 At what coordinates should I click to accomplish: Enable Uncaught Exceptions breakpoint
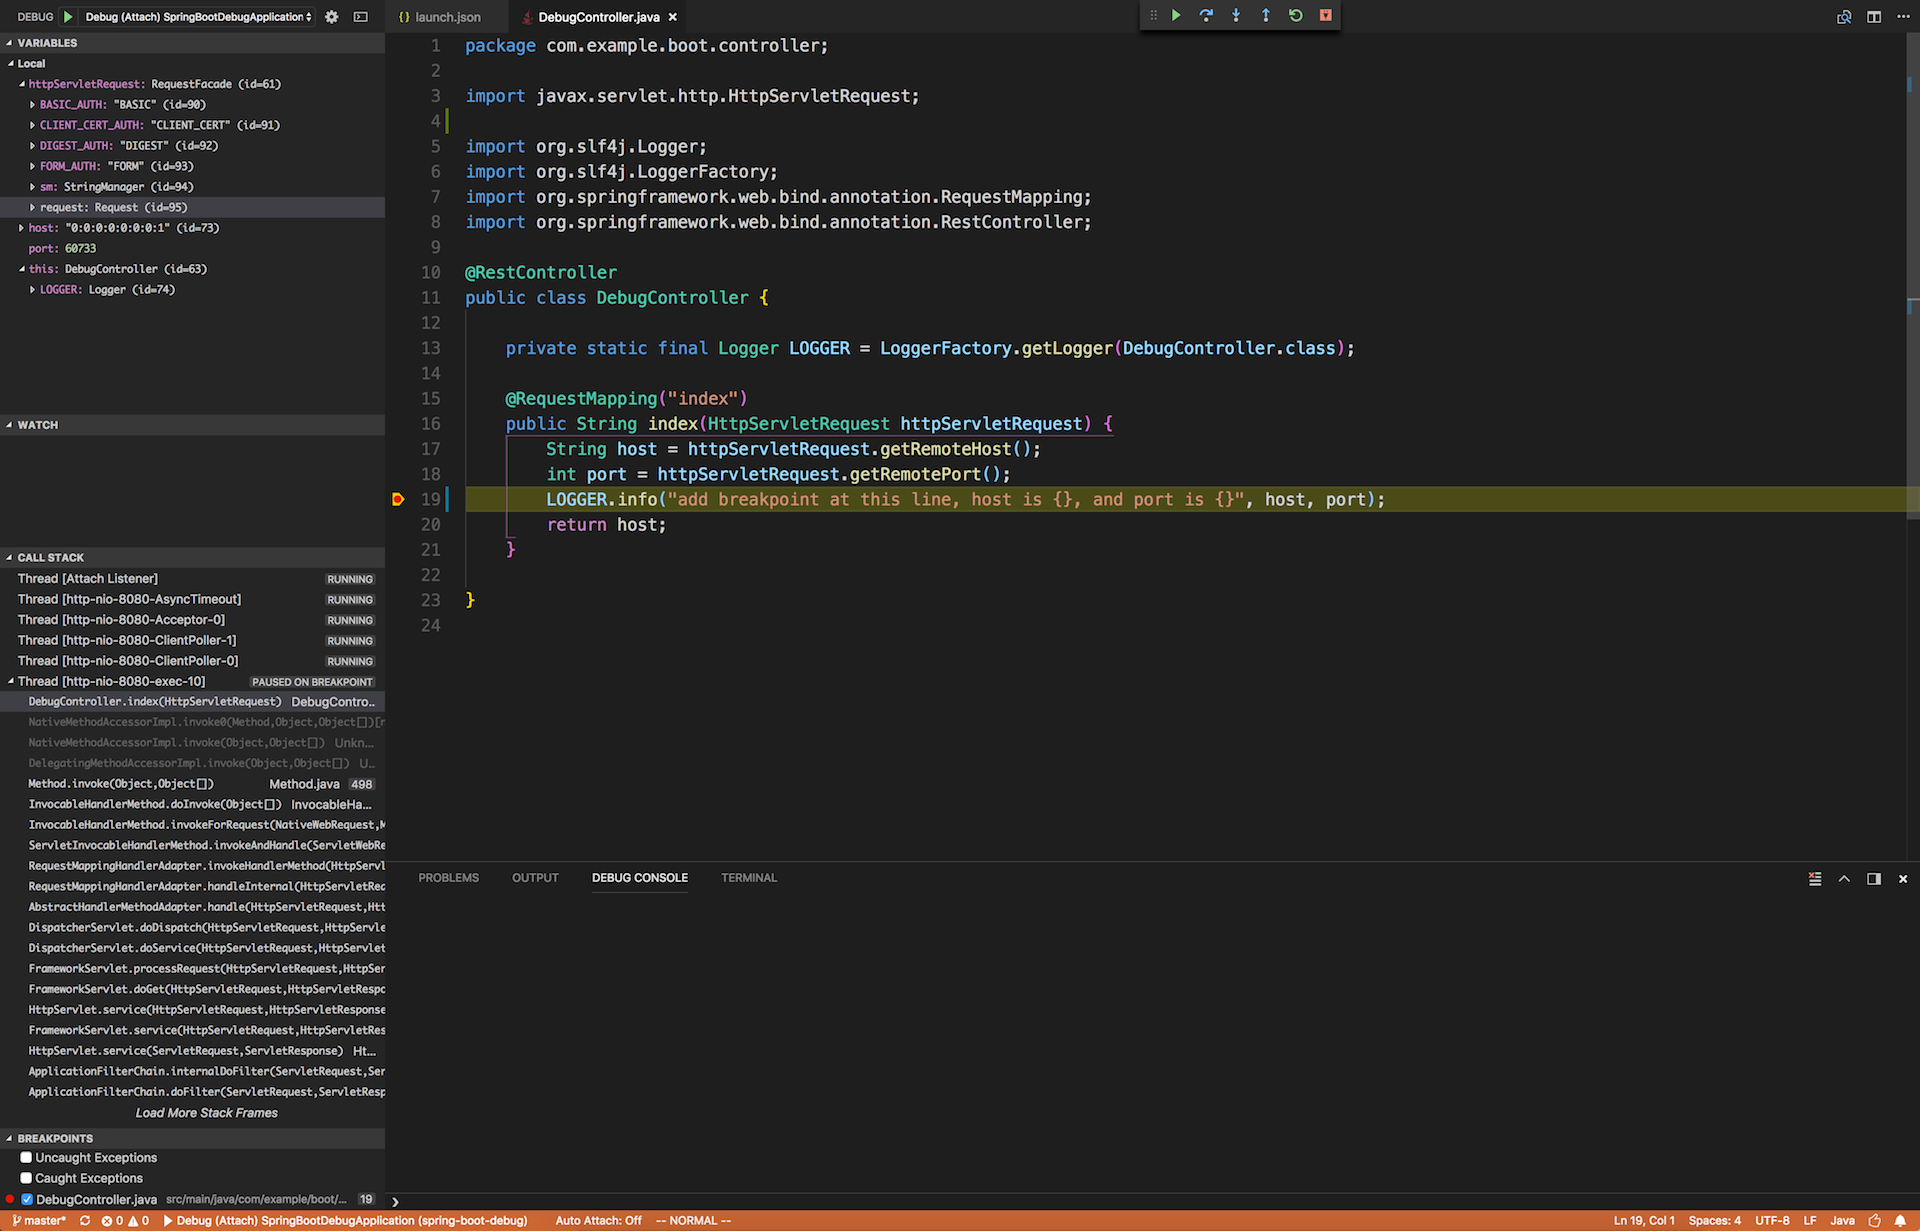27,1158
